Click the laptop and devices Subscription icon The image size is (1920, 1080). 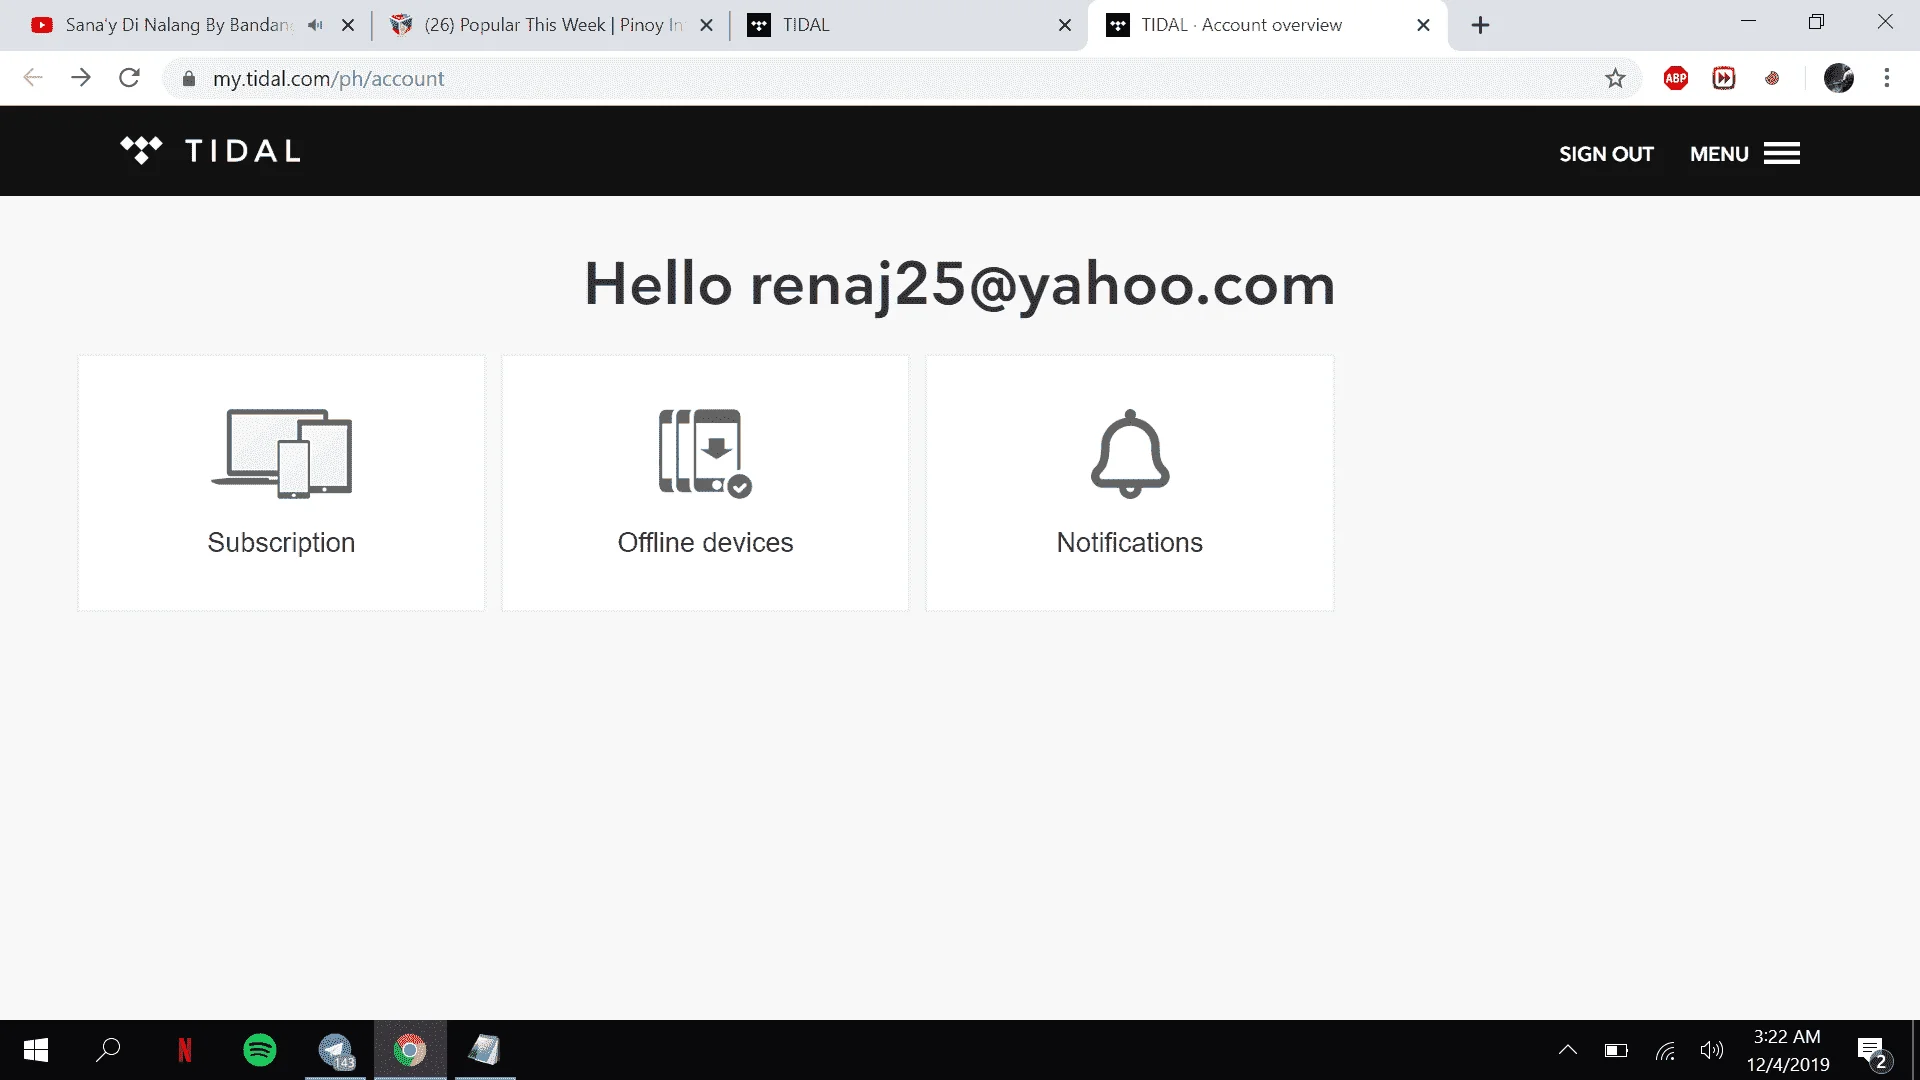tap(282, 453)
